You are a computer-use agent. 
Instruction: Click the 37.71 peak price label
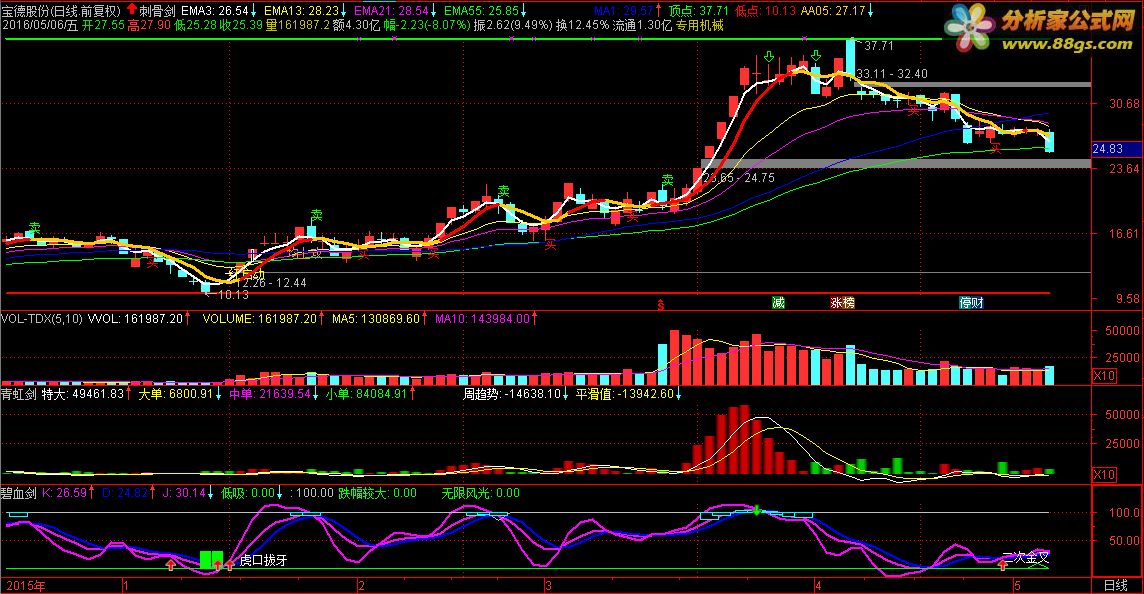click(x=878, y=46)
